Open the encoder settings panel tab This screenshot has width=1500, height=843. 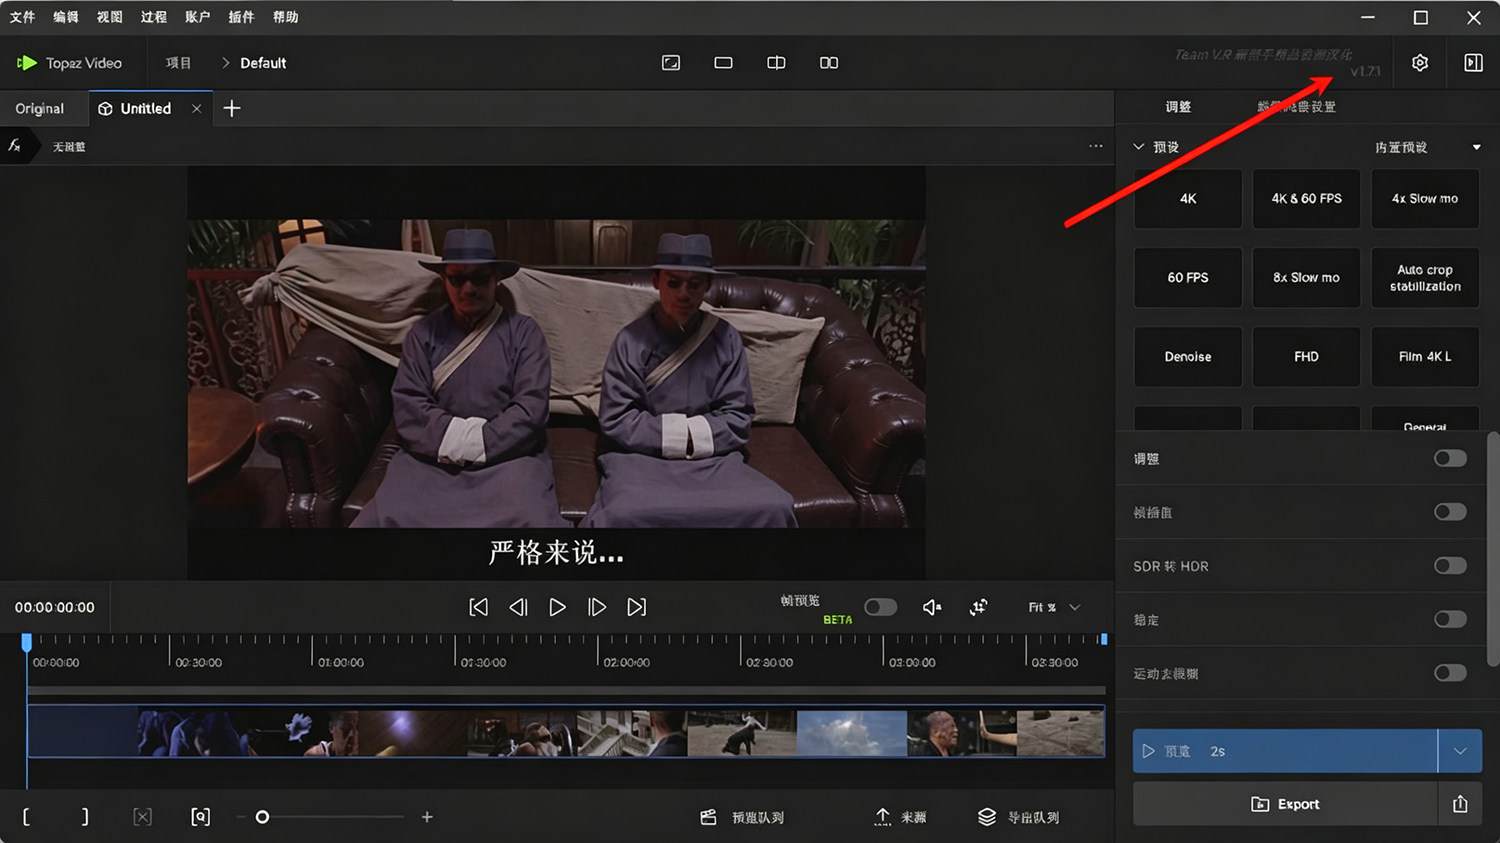(x=1296, y=107)
